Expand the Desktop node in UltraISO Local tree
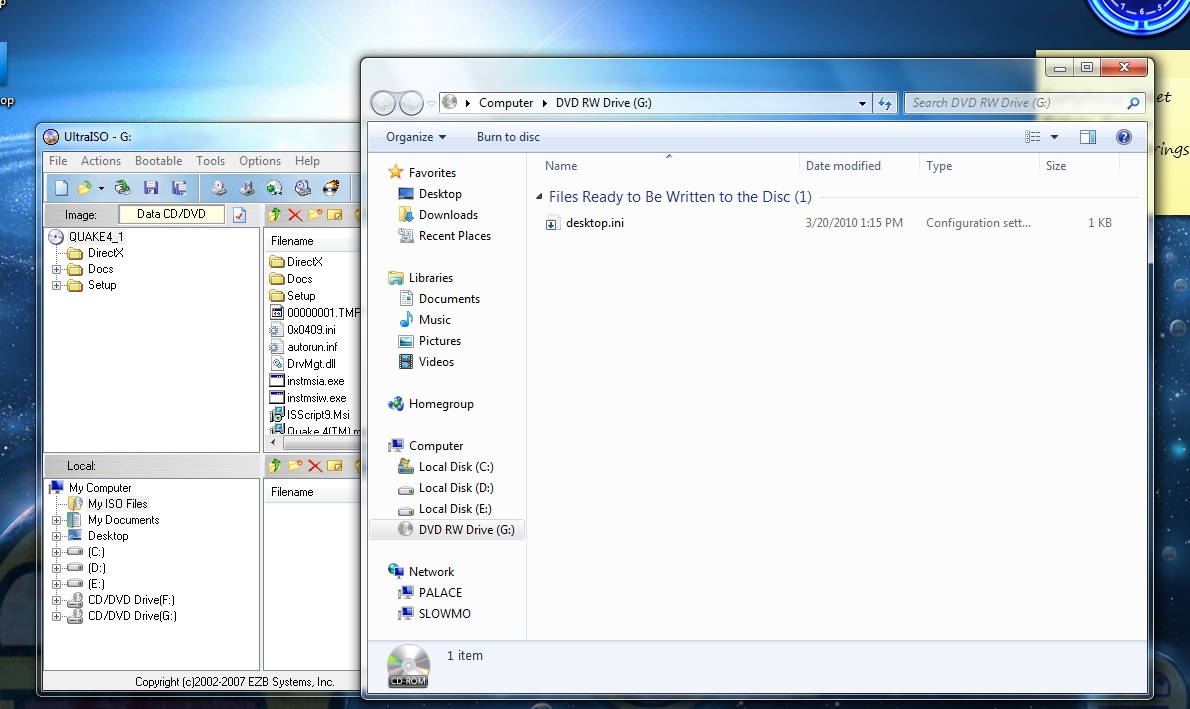The image size is (1190, 709). point(56,536)
